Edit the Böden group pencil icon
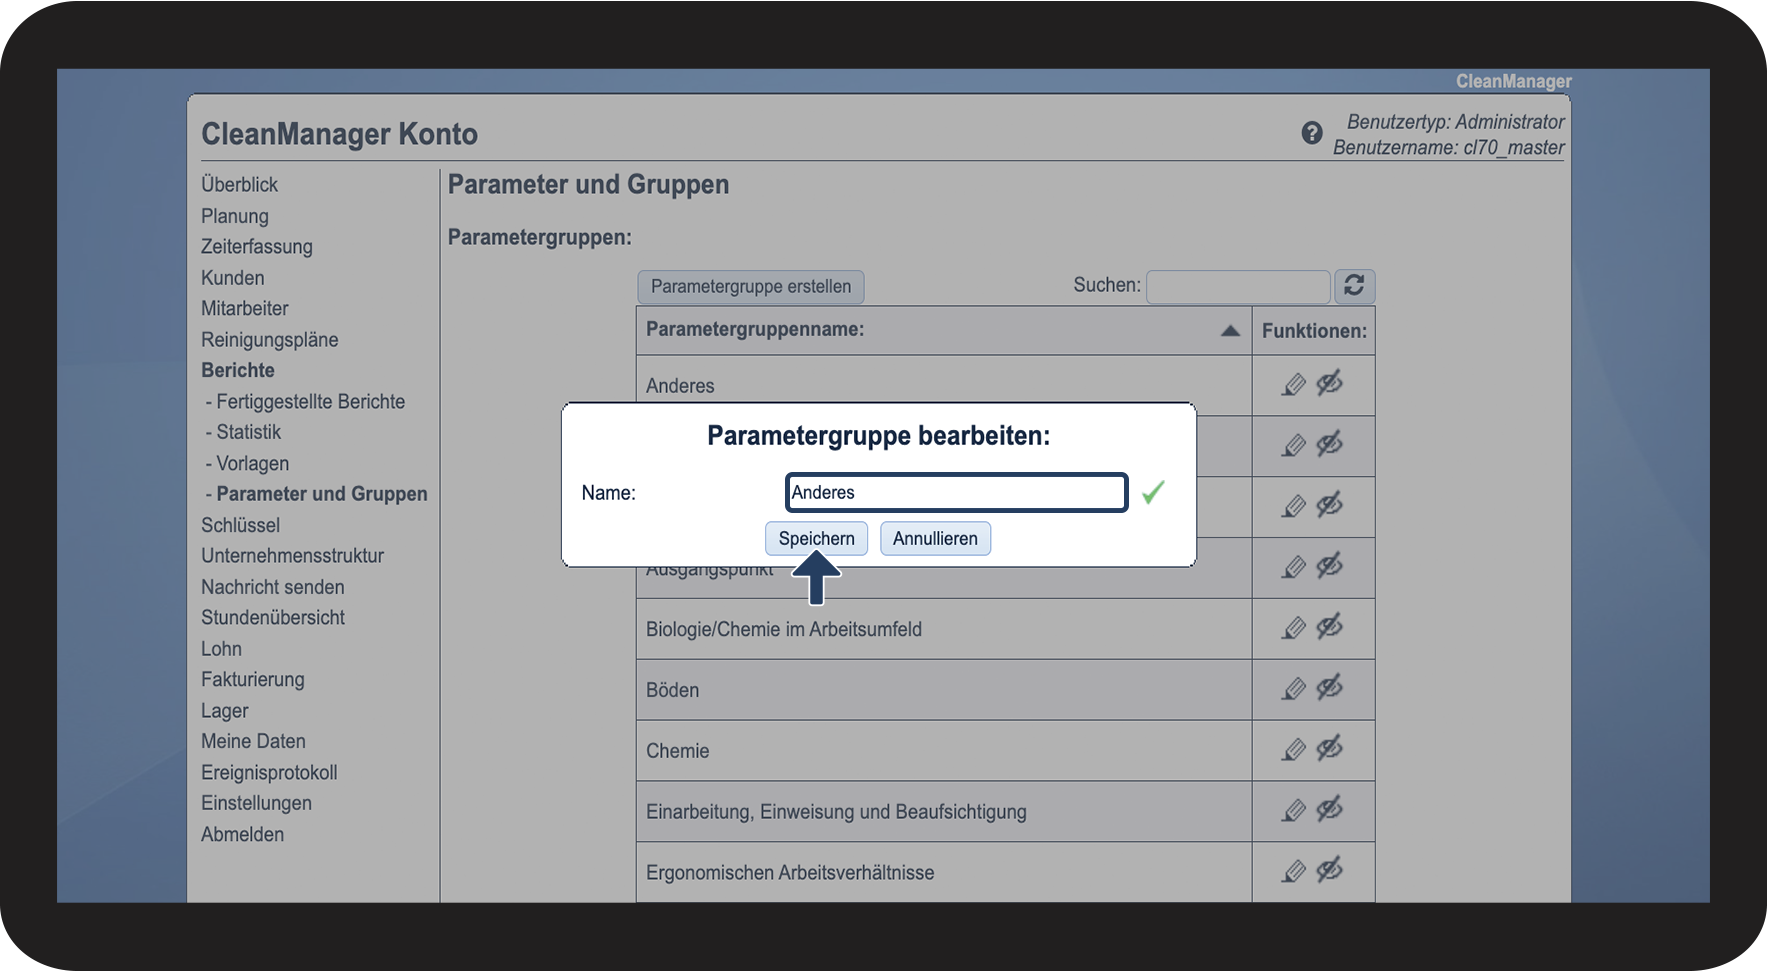The width and height of the screenshot is (1767, 971). pyautogui.click(x=1294, y=689)
